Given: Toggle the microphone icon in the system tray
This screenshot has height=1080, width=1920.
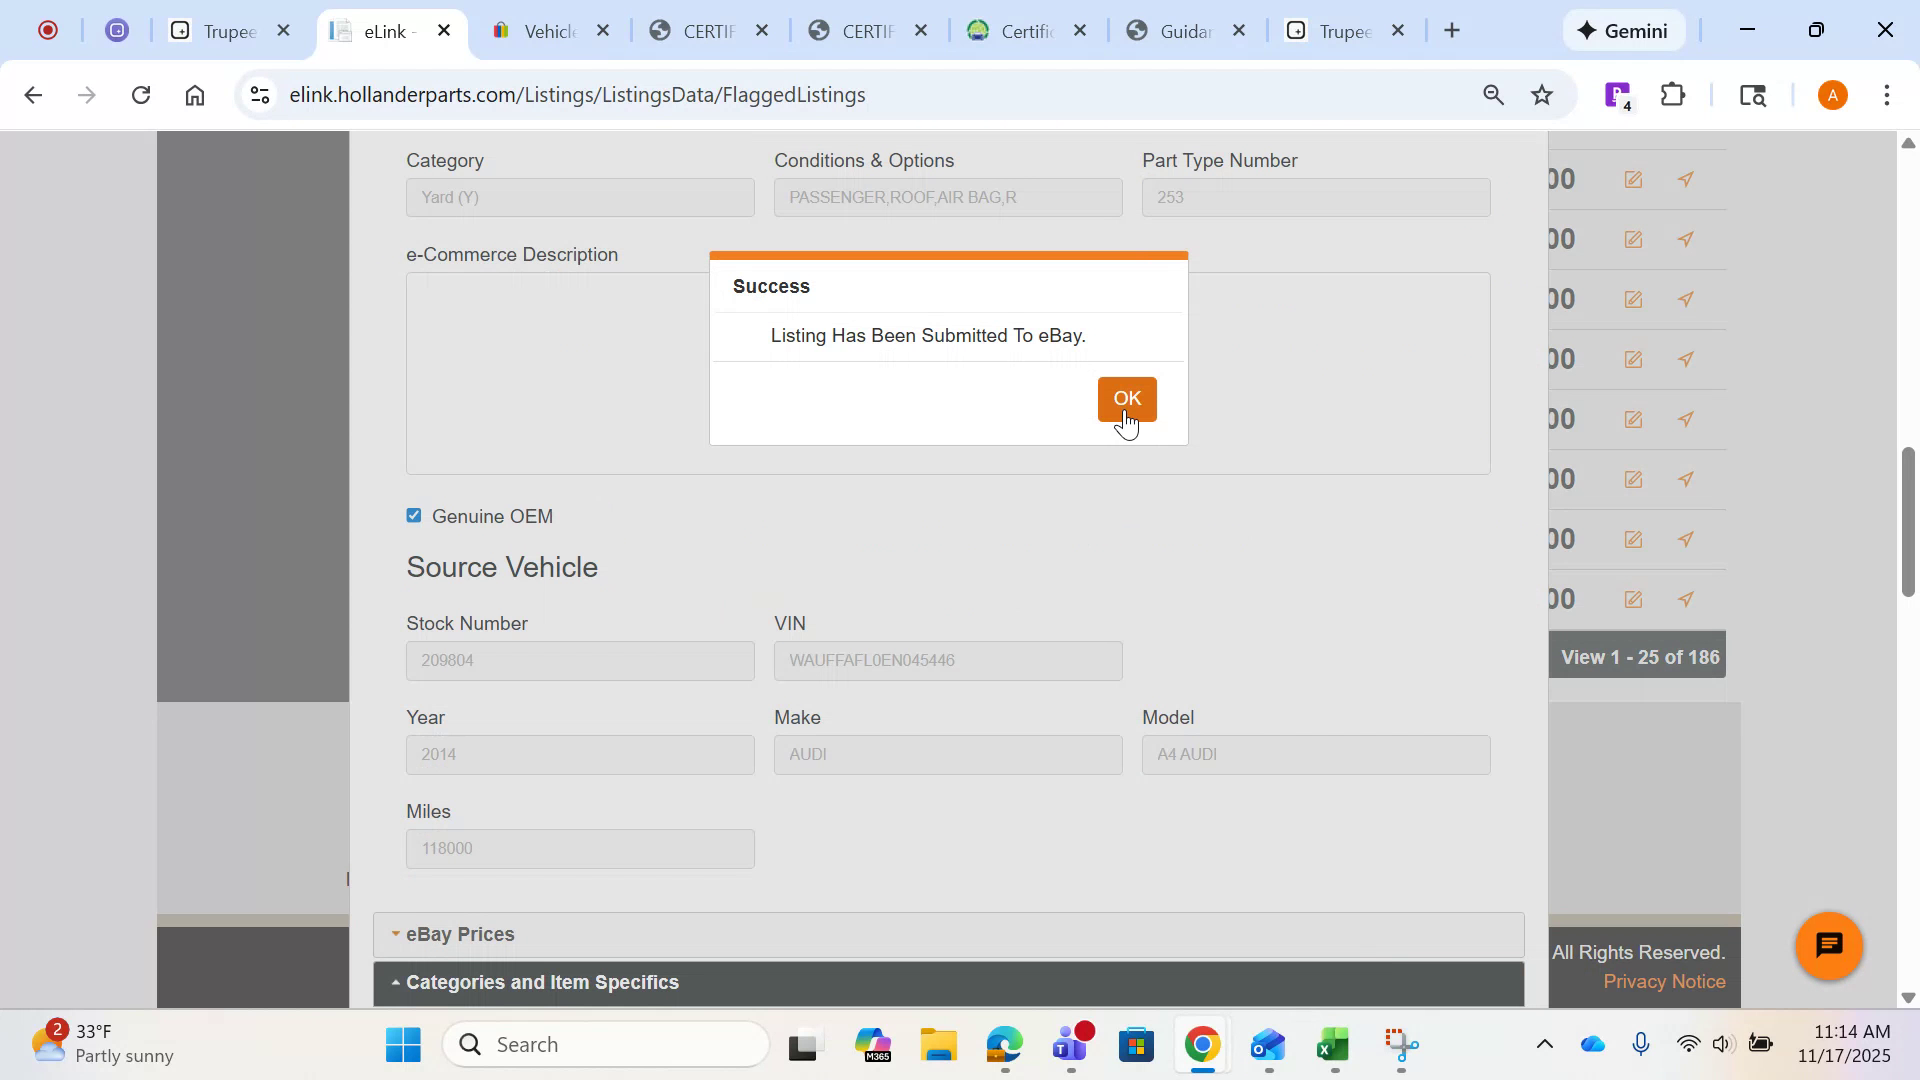Looking at the screenshot, I should coord(1642,1043).
